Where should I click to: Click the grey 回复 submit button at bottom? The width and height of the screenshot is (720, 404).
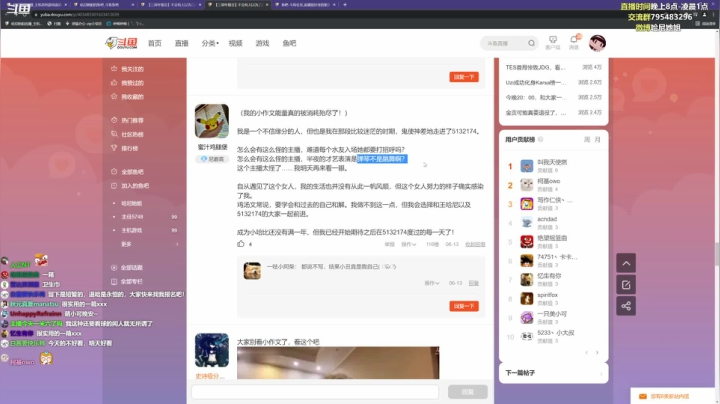click(467, 392)
